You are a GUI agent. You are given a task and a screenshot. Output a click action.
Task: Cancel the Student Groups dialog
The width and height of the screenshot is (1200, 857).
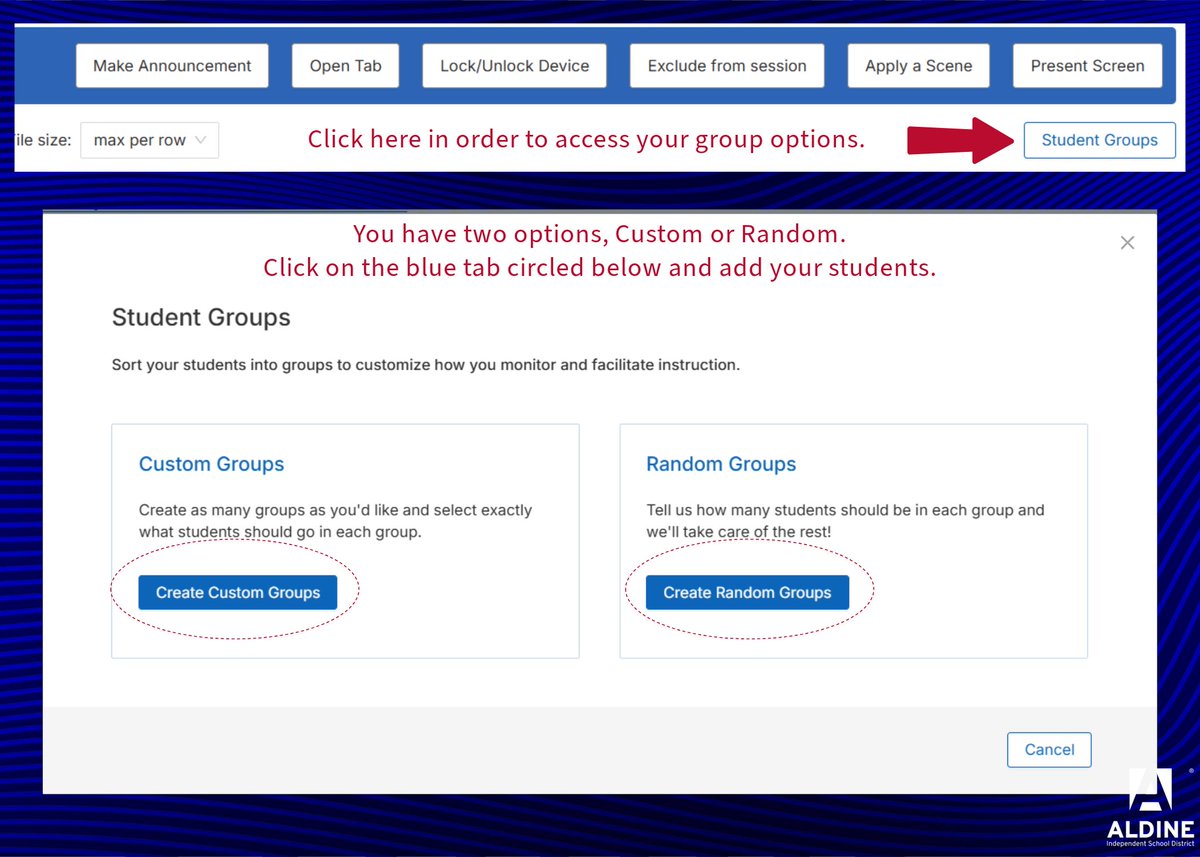1049,749
